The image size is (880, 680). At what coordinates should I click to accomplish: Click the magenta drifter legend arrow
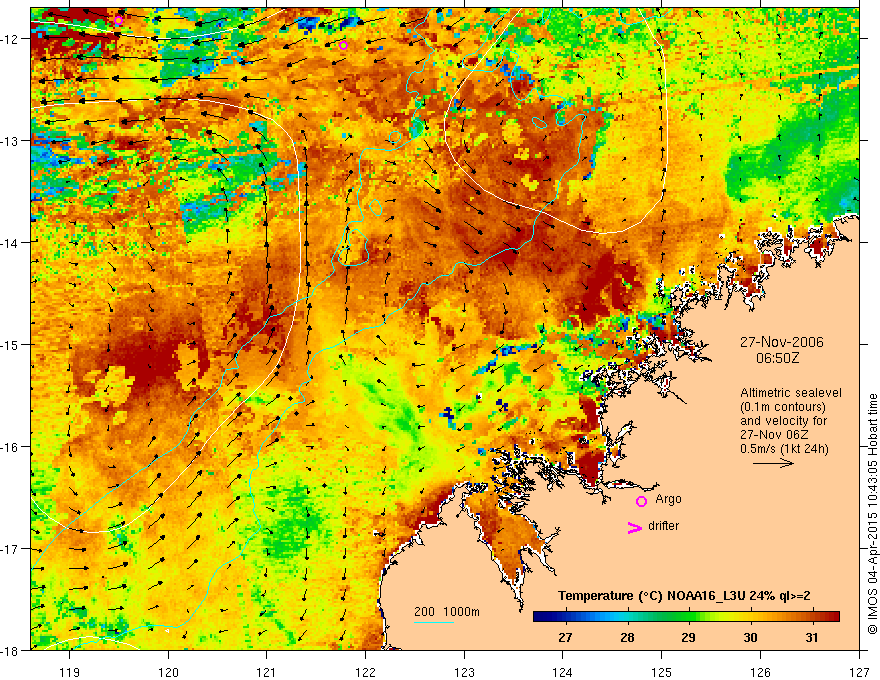point(635,527)
